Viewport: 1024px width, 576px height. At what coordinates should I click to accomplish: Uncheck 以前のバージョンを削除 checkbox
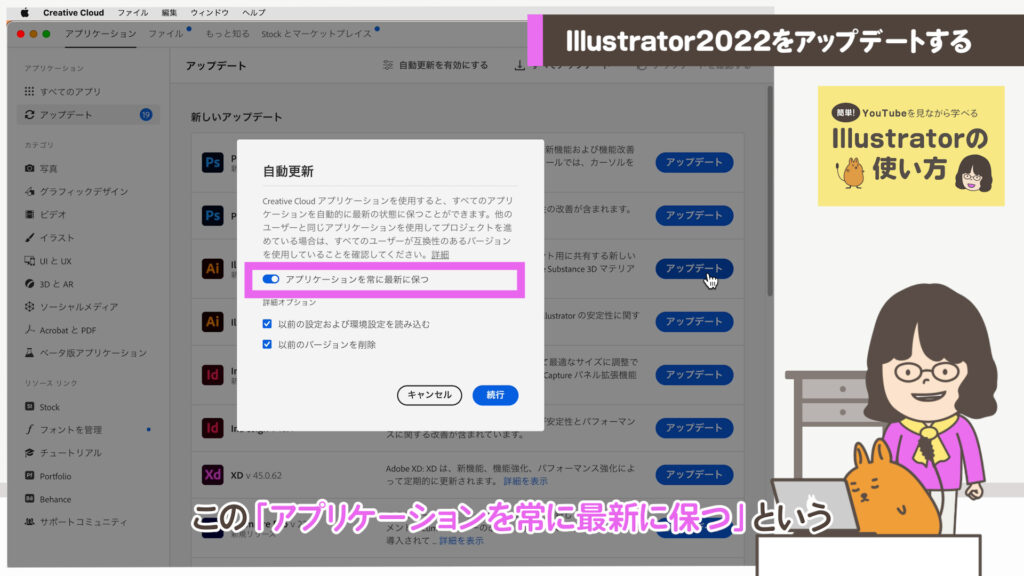click(x=267, y=344)
